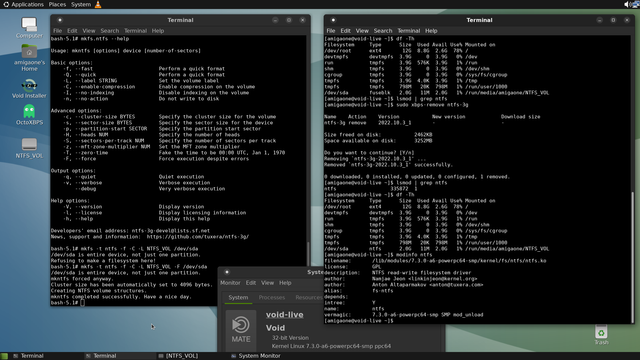640x360 pixels.
Task: Click left Terminal window menu button
Action: coord(60,20)
